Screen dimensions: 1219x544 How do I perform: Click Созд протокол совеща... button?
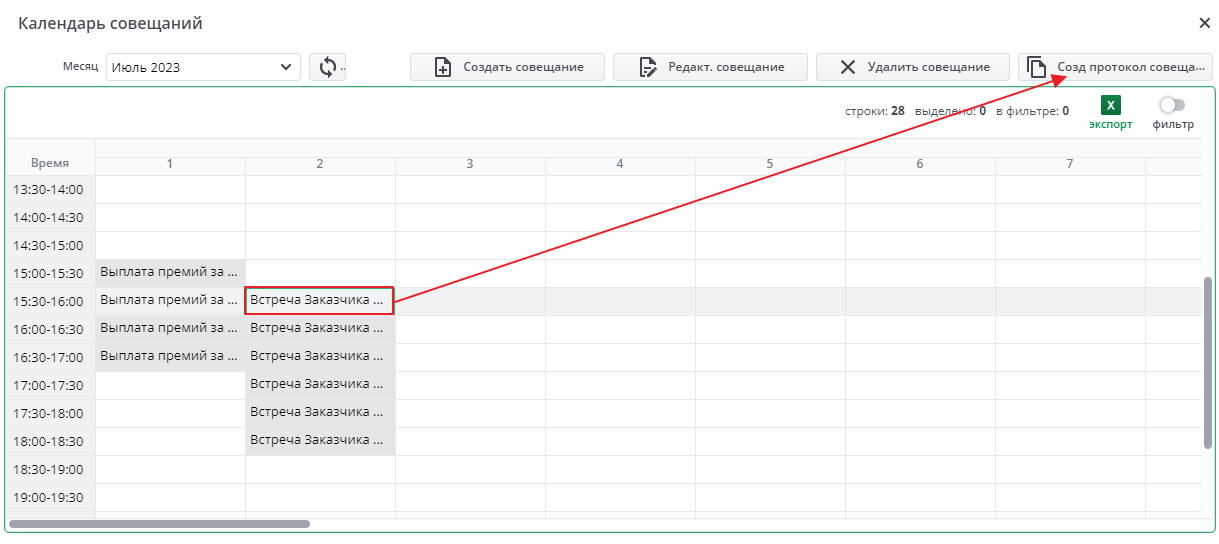[x=1116, y=67]
